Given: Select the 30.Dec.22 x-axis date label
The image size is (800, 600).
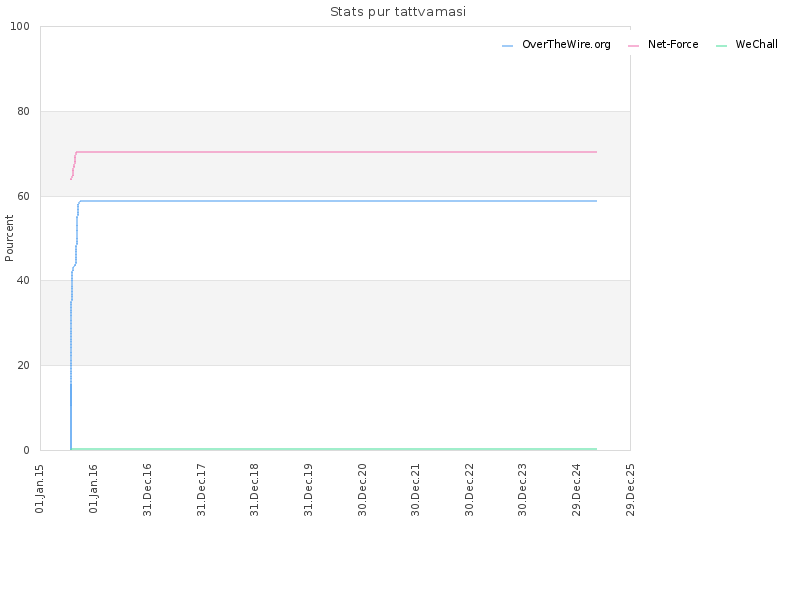Looking at the screenshot, I should coord(469,490).
